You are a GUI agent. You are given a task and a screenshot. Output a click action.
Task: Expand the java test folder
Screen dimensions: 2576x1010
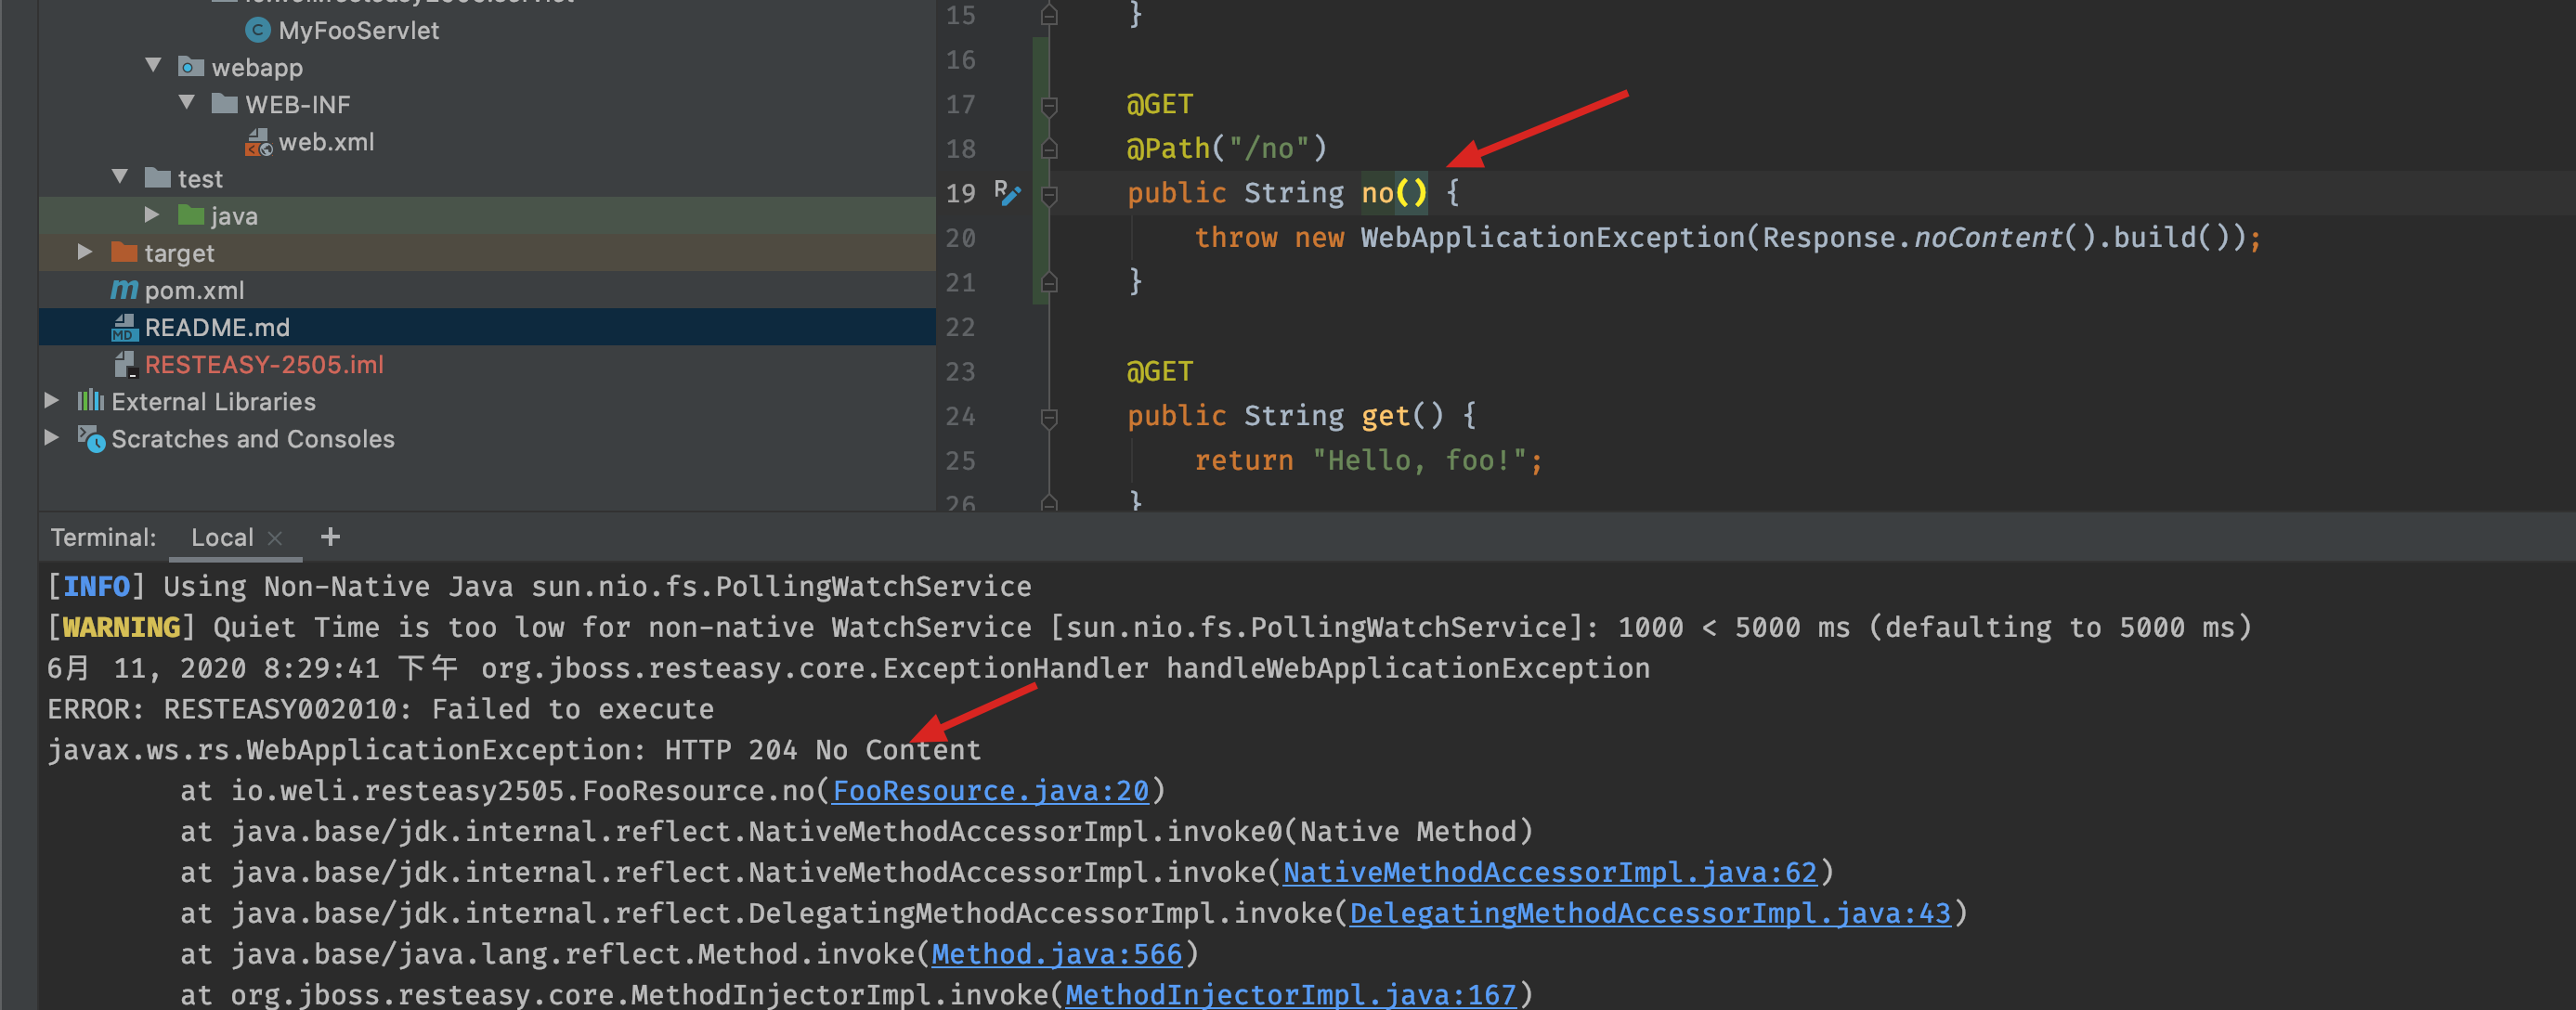pos(152,215)
